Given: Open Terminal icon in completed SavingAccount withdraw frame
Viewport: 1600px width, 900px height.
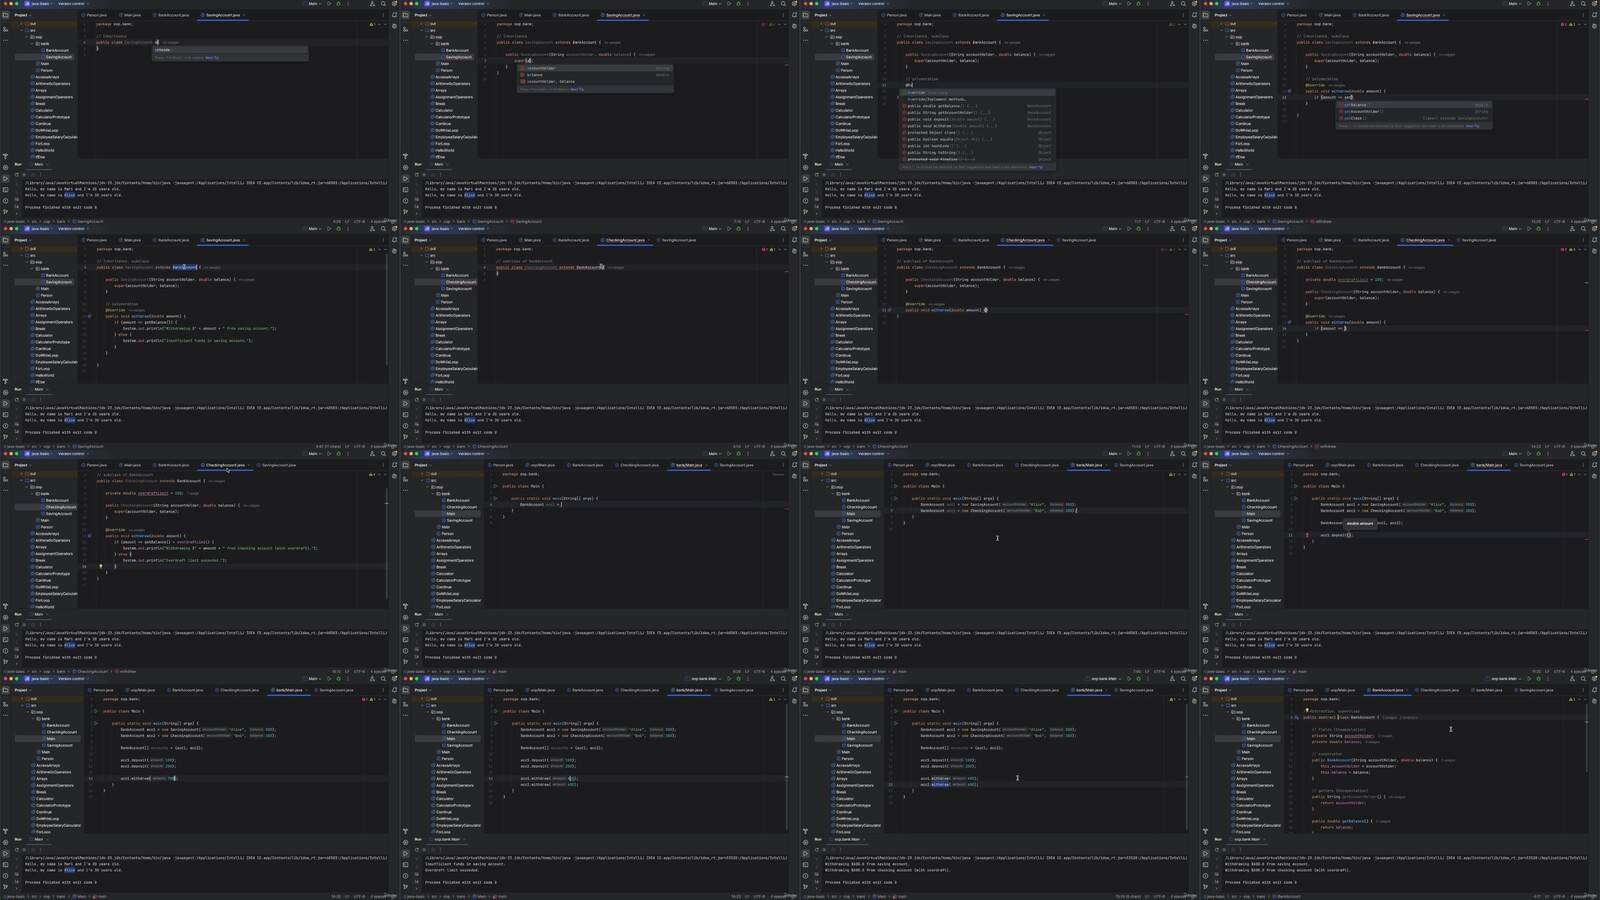Looking at the screenshot, I should [5, 415].
